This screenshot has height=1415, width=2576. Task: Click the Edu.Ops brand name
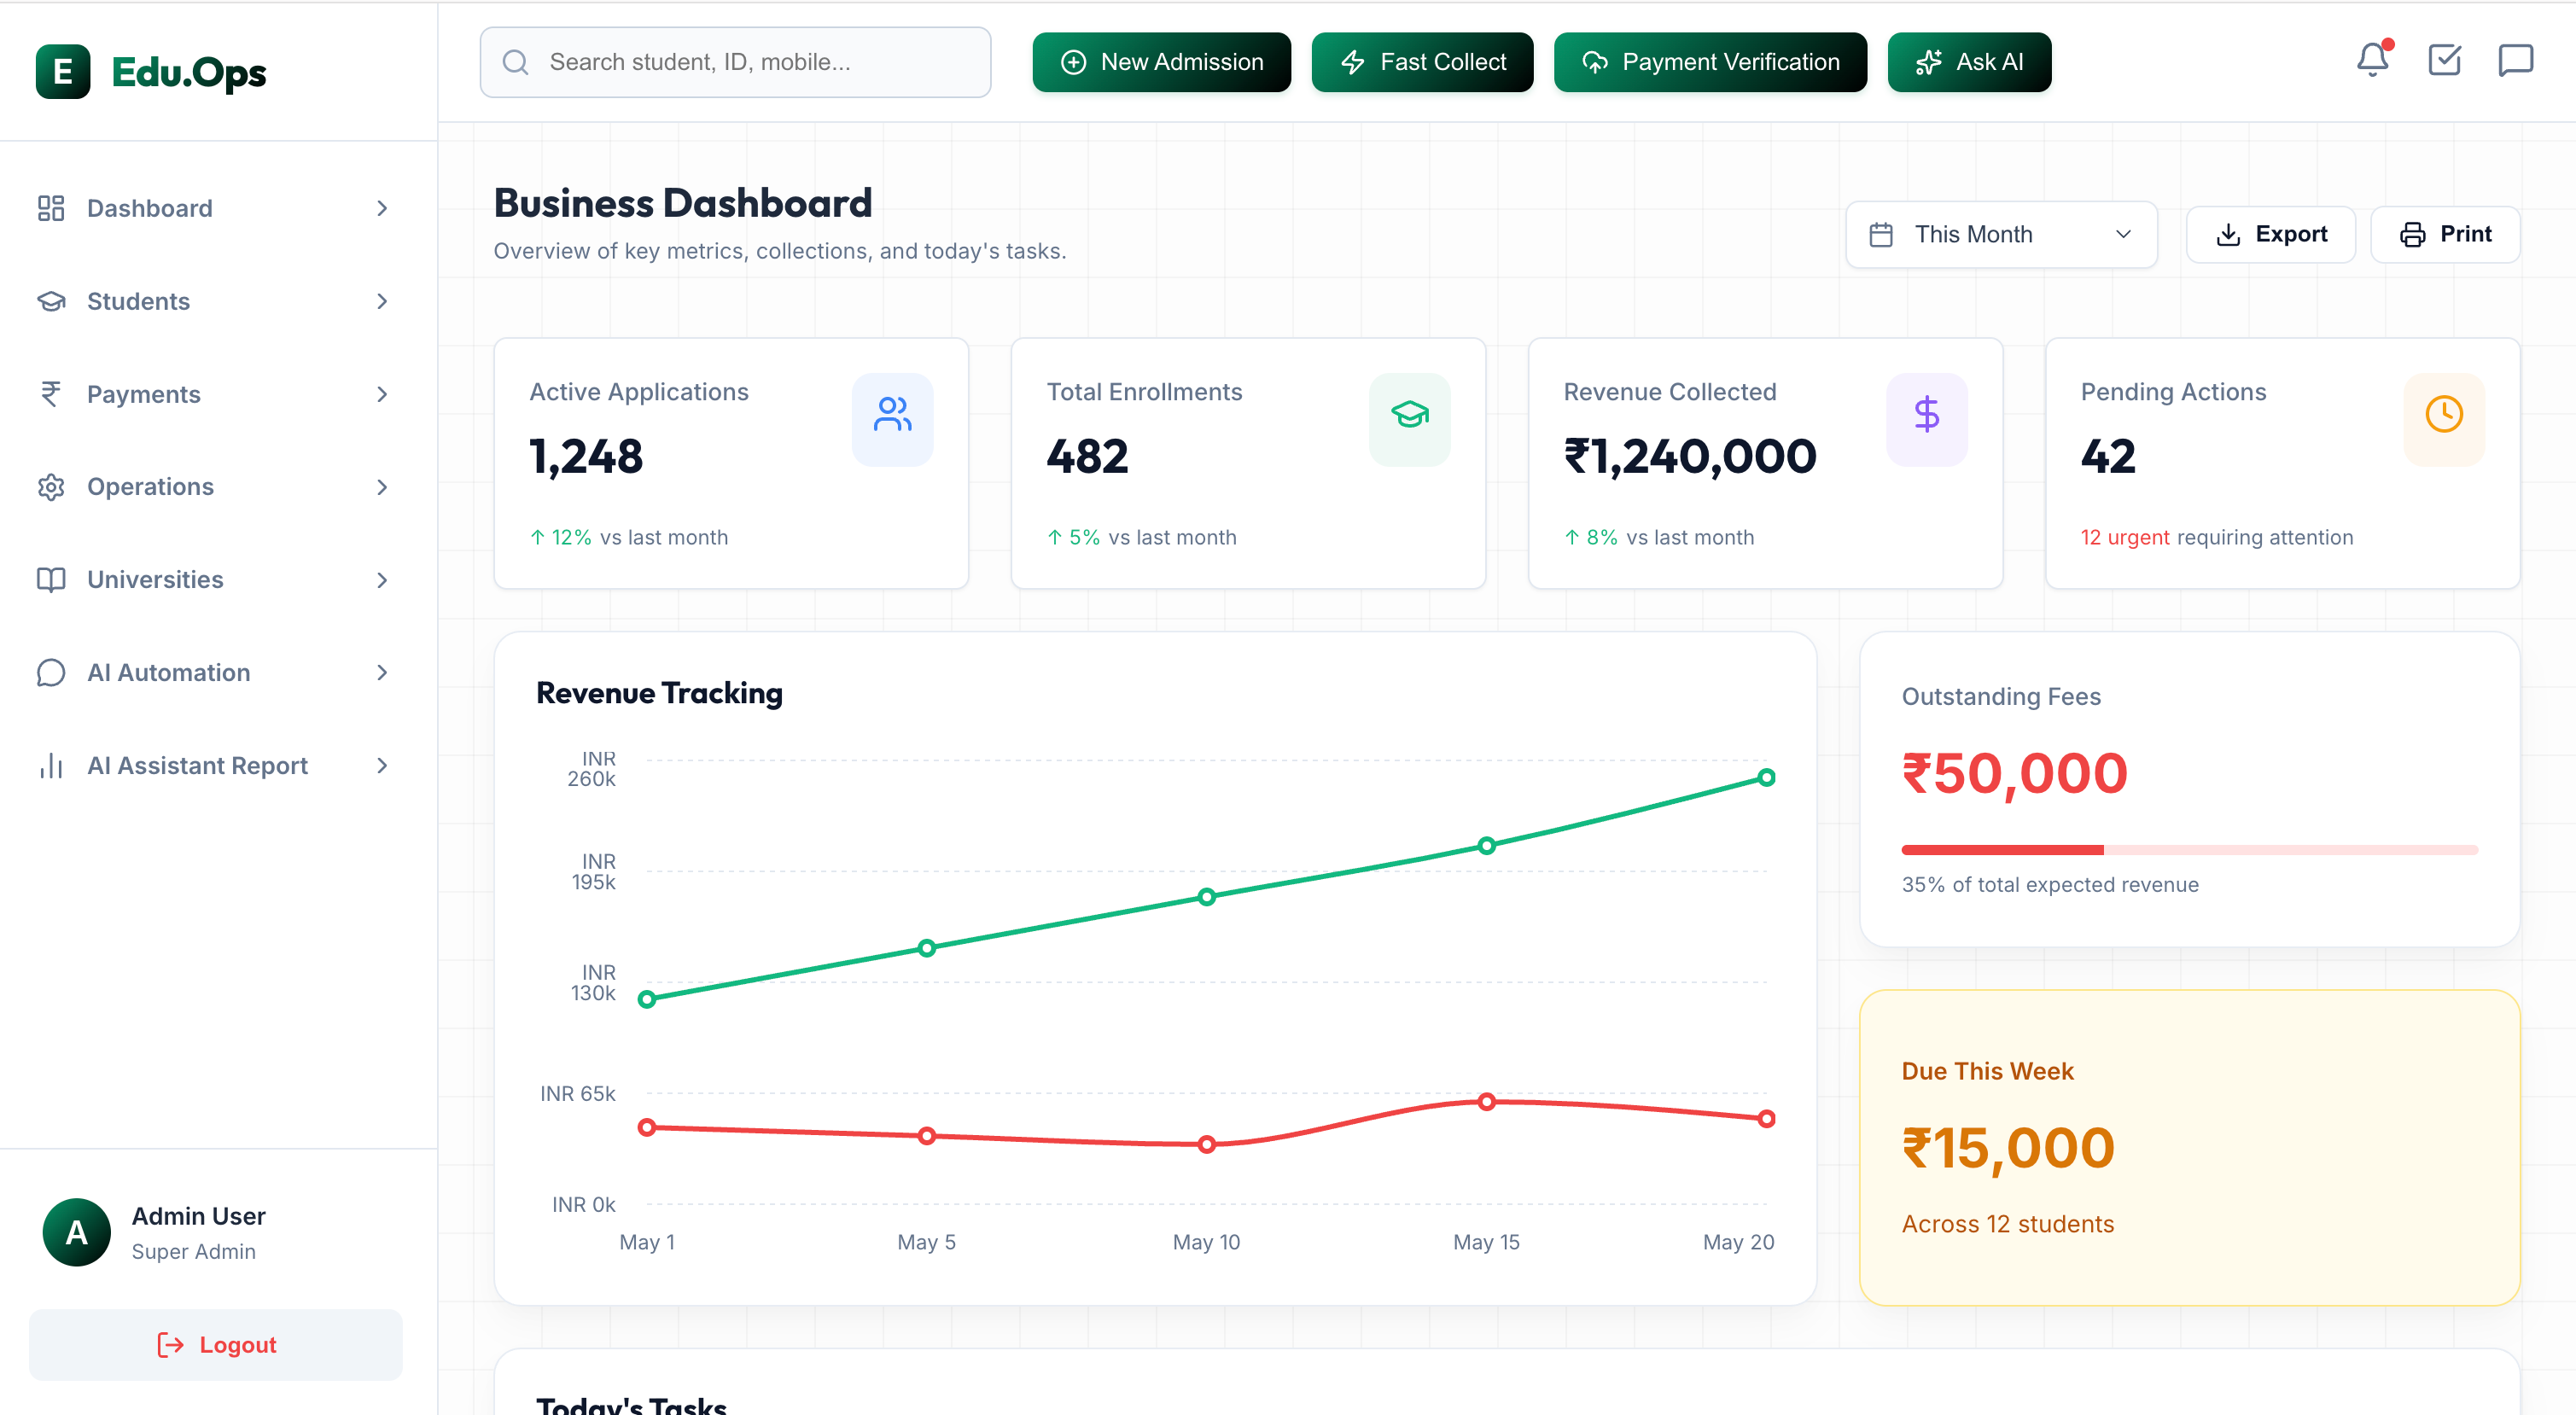(x=189, y=72)
